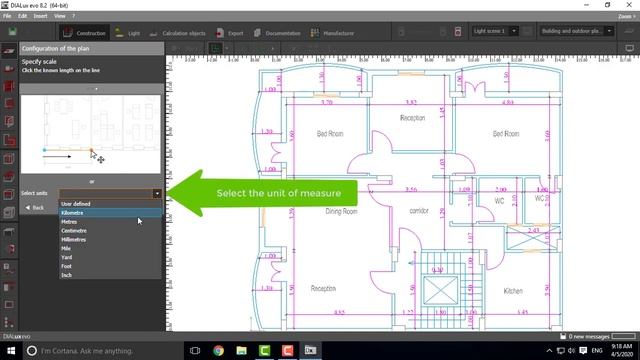
Task: Open the red taskbar app icon
Action: coord(287,351)
